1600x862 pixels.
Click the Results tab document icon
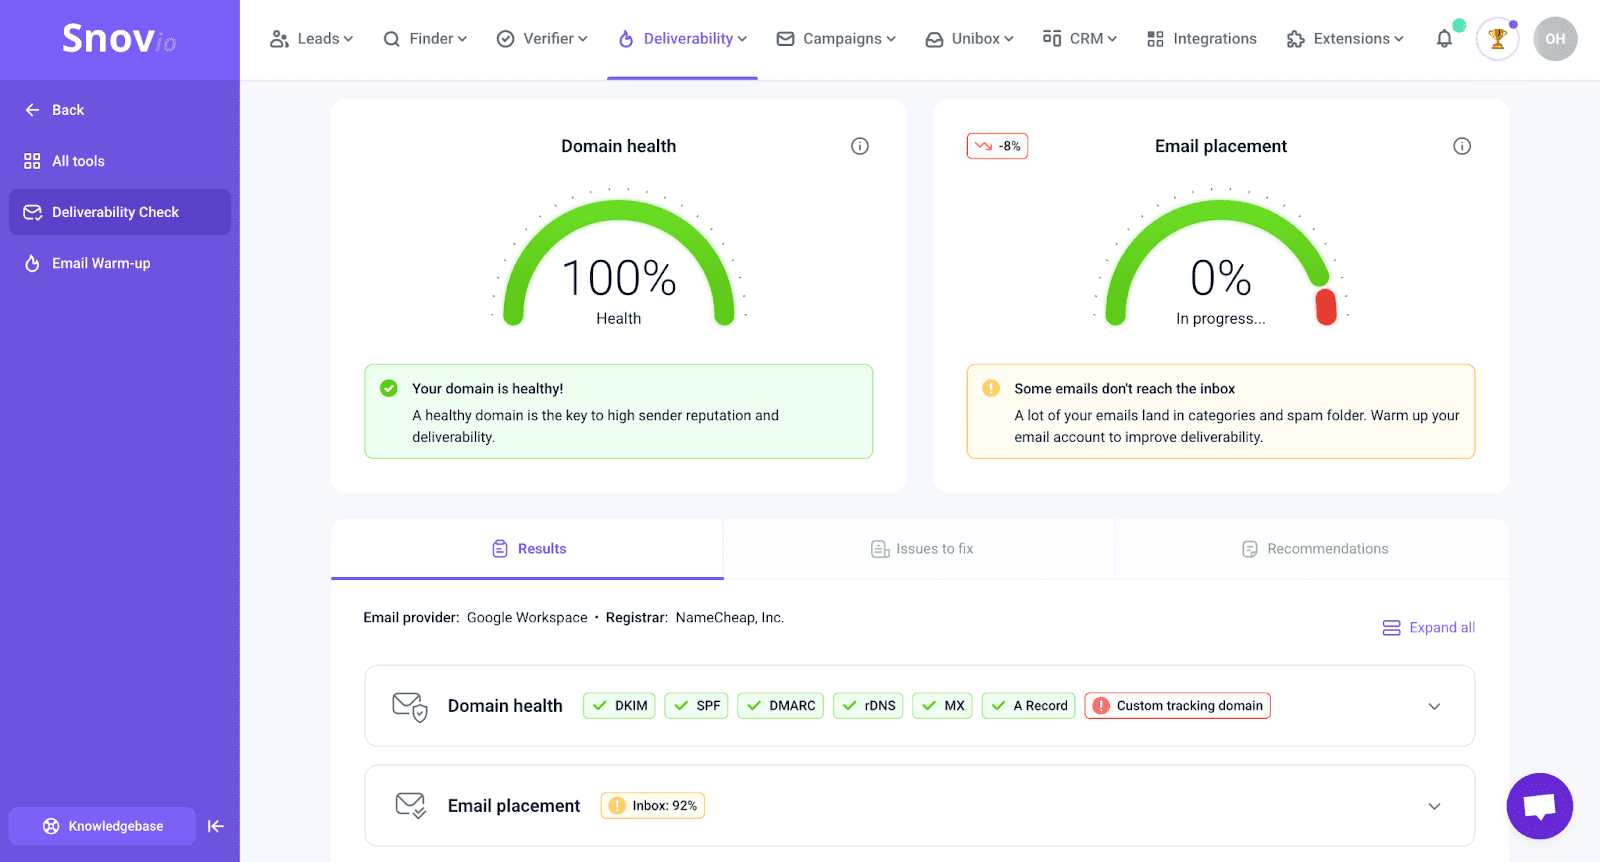pyautogui.click(x=500, y=549)
